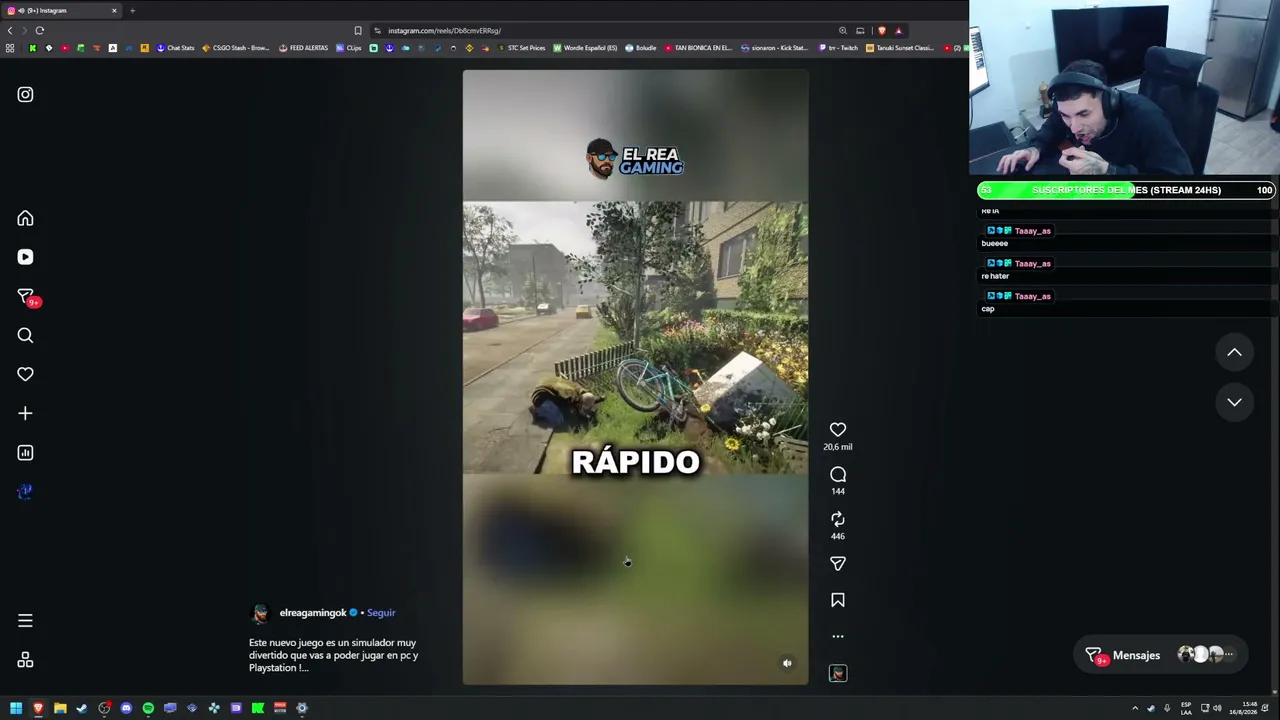Follow elreagamingok with the Seguir link
1280x720 pixels.
381,613
